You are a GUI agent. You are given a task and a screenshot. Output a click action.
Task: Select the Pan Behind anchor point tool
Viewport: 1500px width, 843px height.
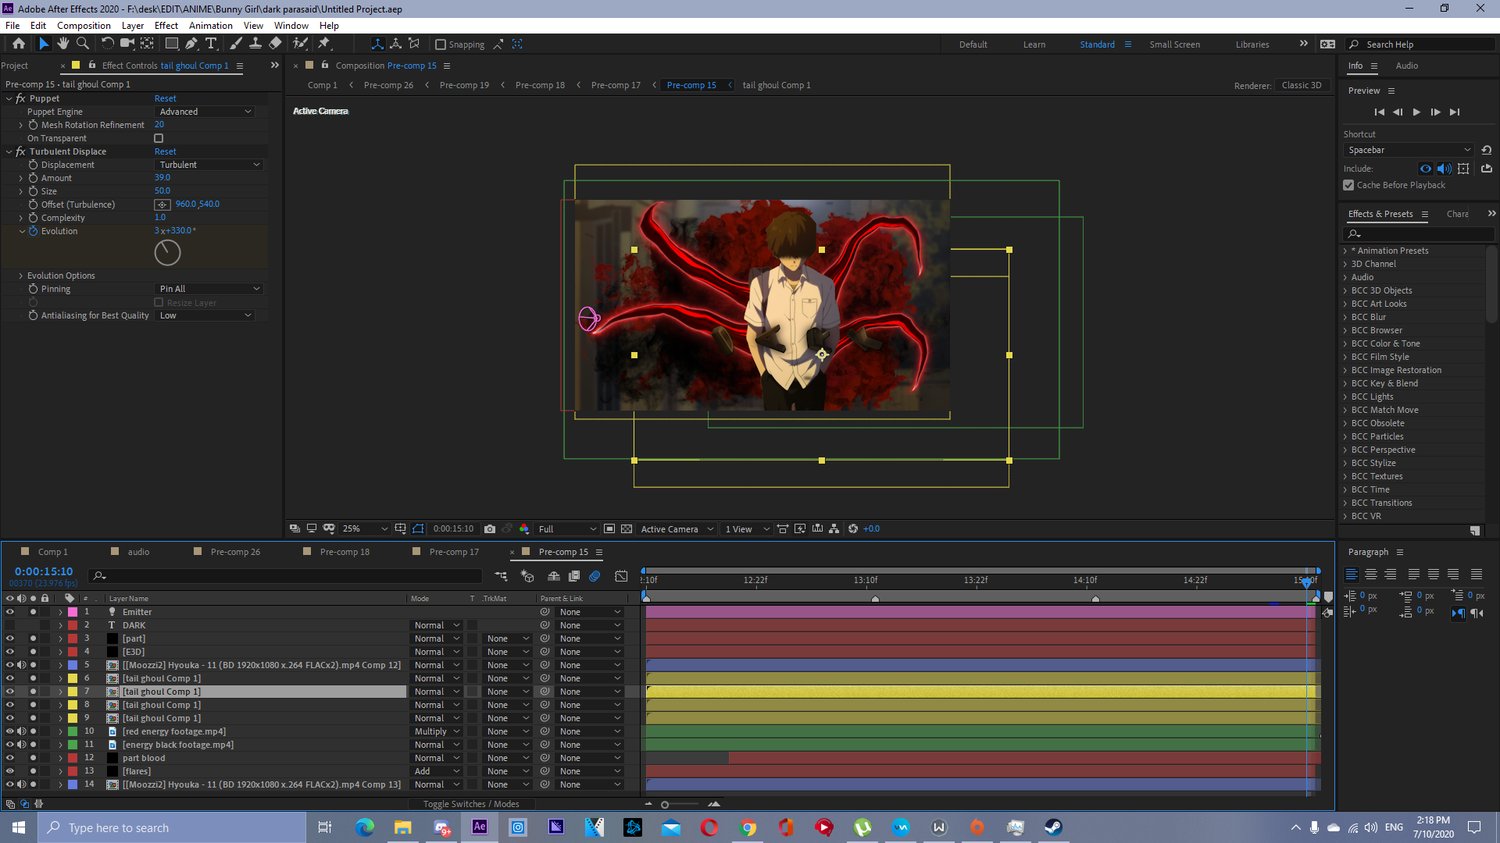point(147,44)
